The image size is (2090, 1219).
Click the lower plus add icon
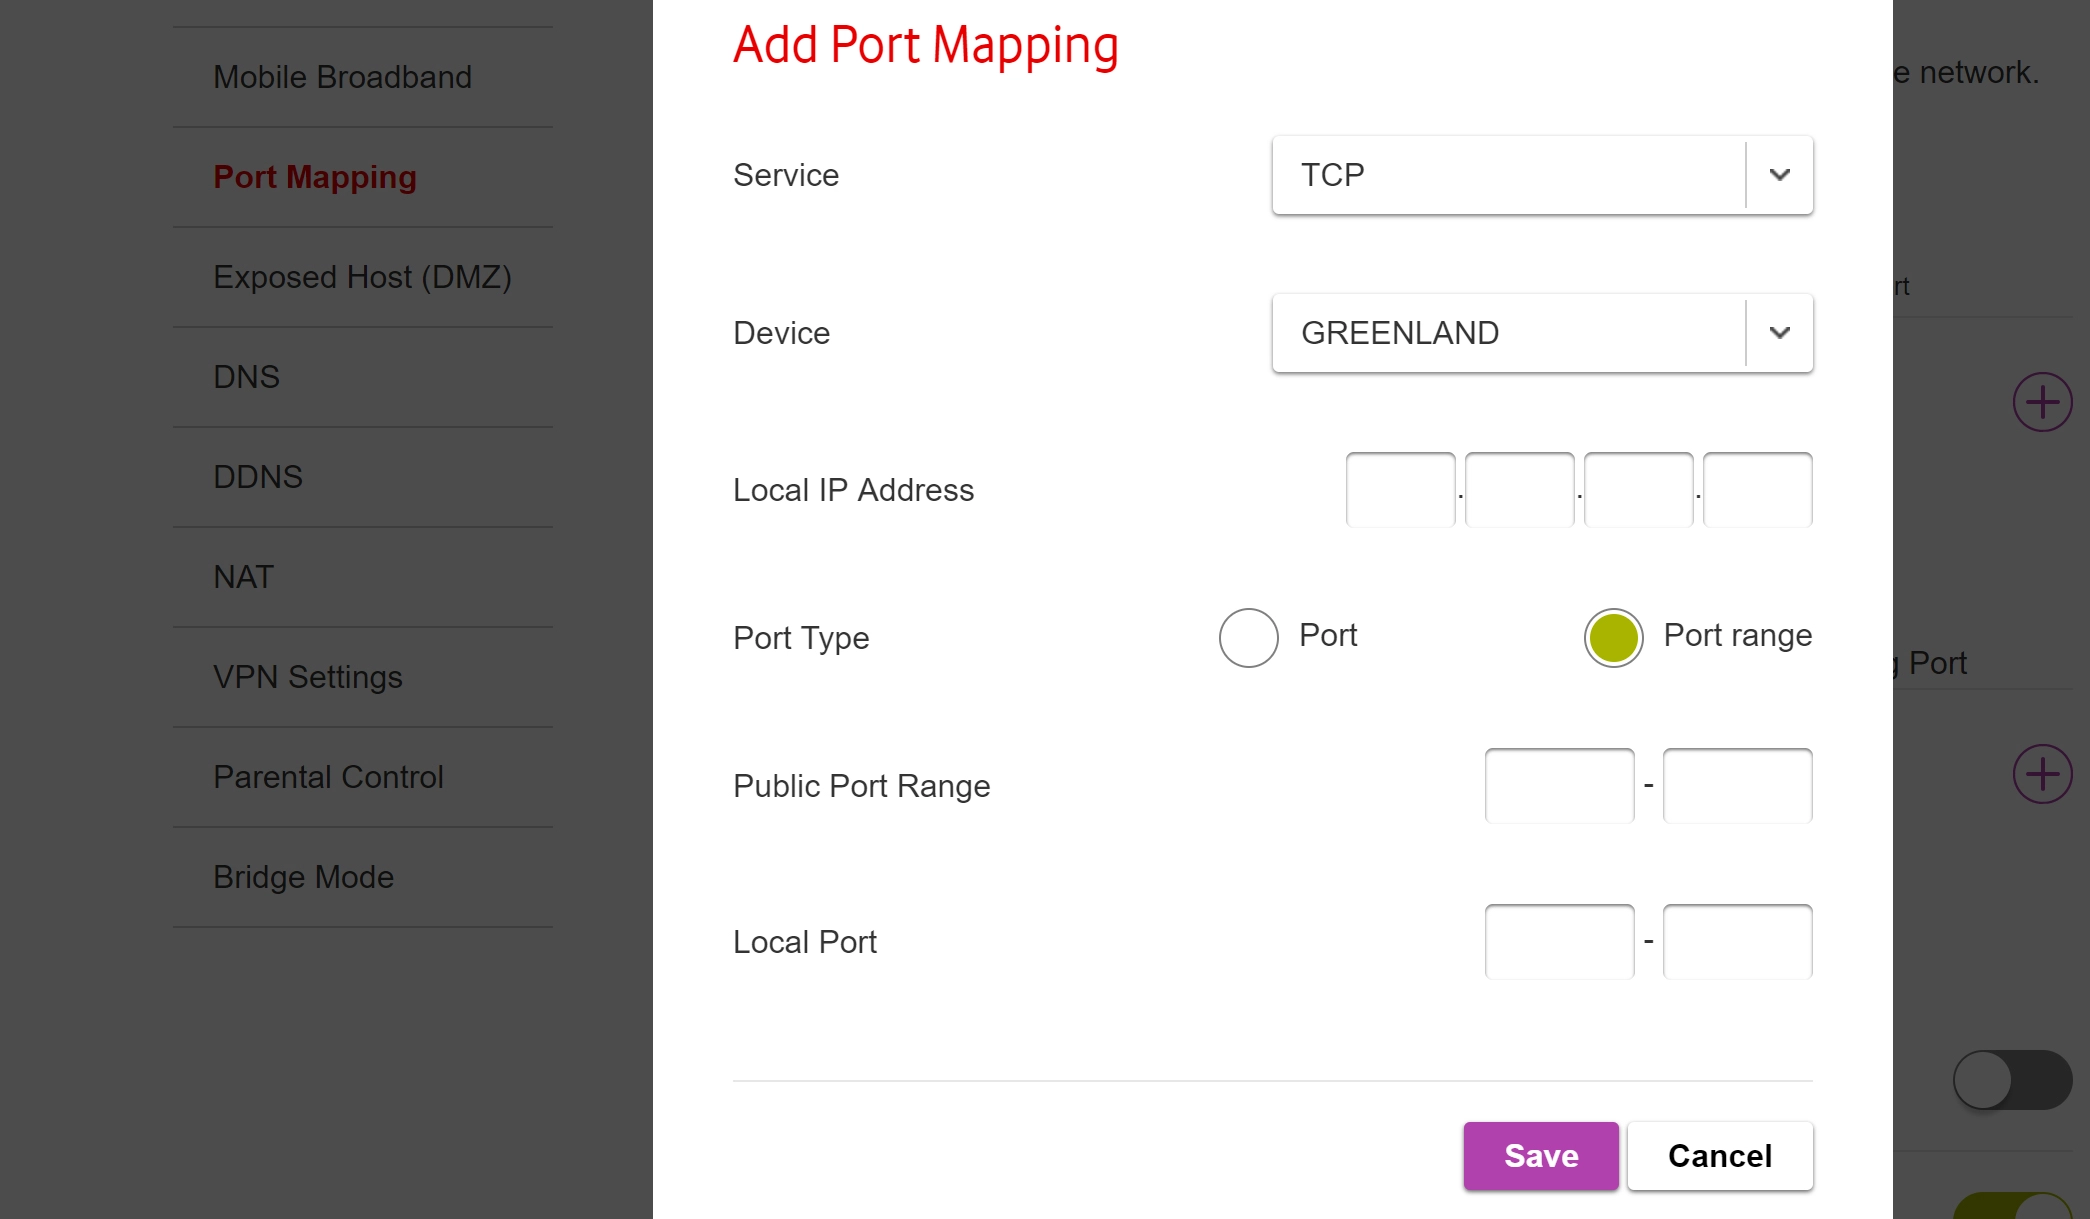[x=2041, y=773]
